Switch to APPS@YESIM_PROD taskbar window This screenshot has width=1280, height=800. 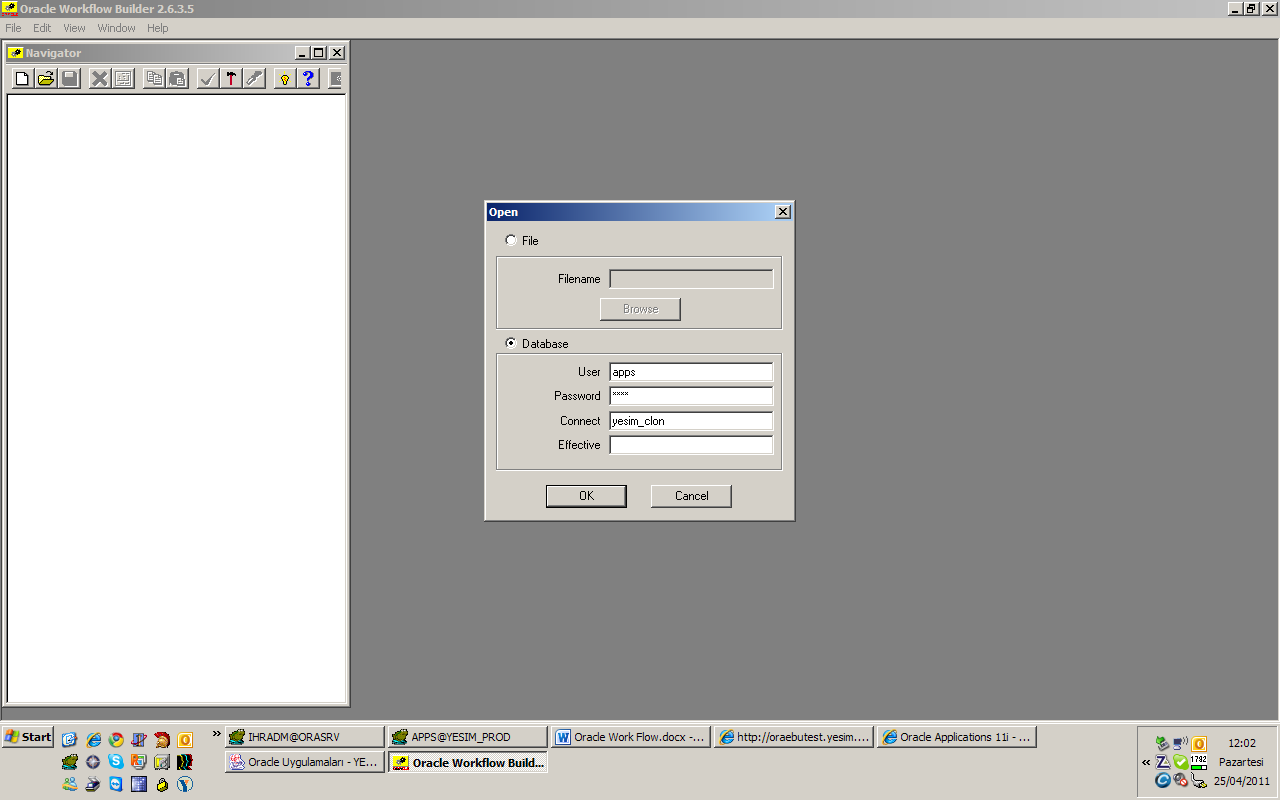468,737
